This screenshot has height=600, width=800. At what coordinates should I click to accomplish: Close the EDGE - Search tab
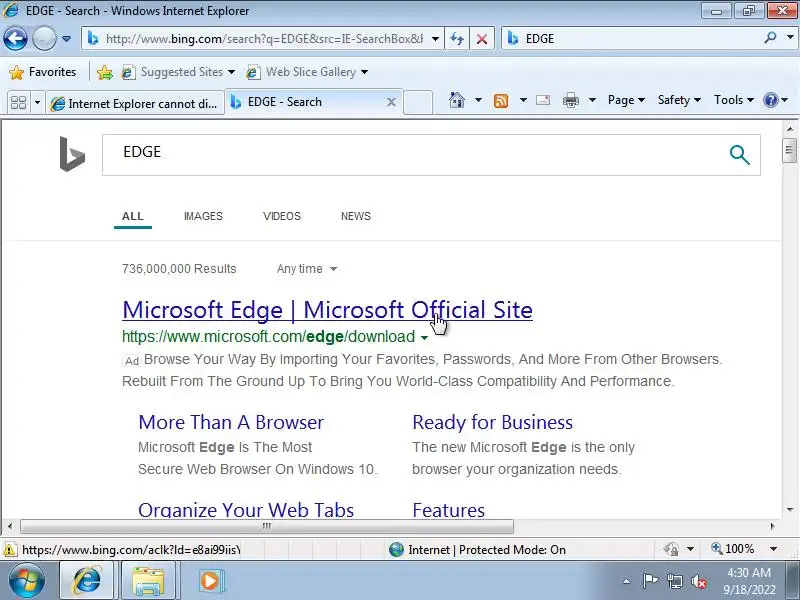pos(391,102)
